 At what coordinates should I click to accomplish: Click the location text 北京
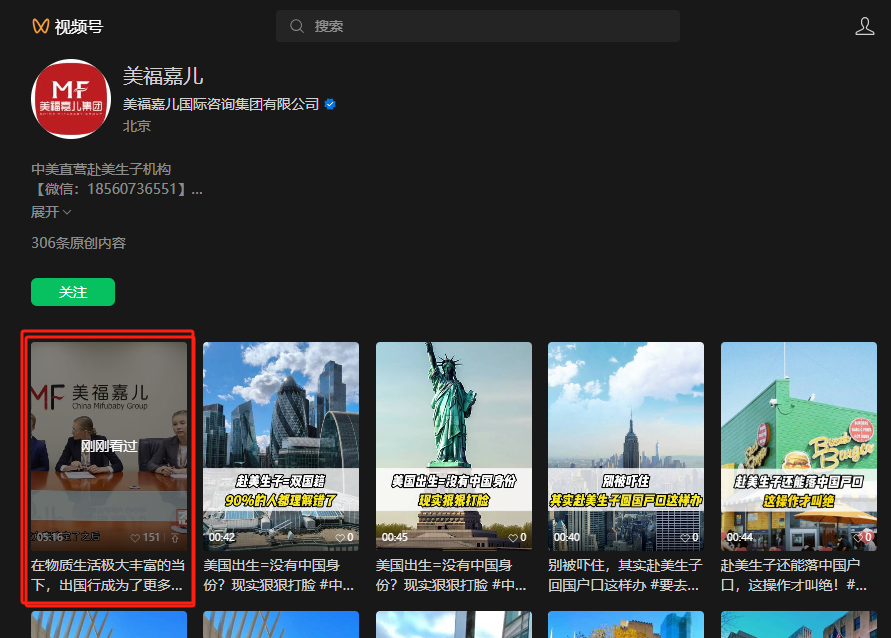(x=137, y=126)
